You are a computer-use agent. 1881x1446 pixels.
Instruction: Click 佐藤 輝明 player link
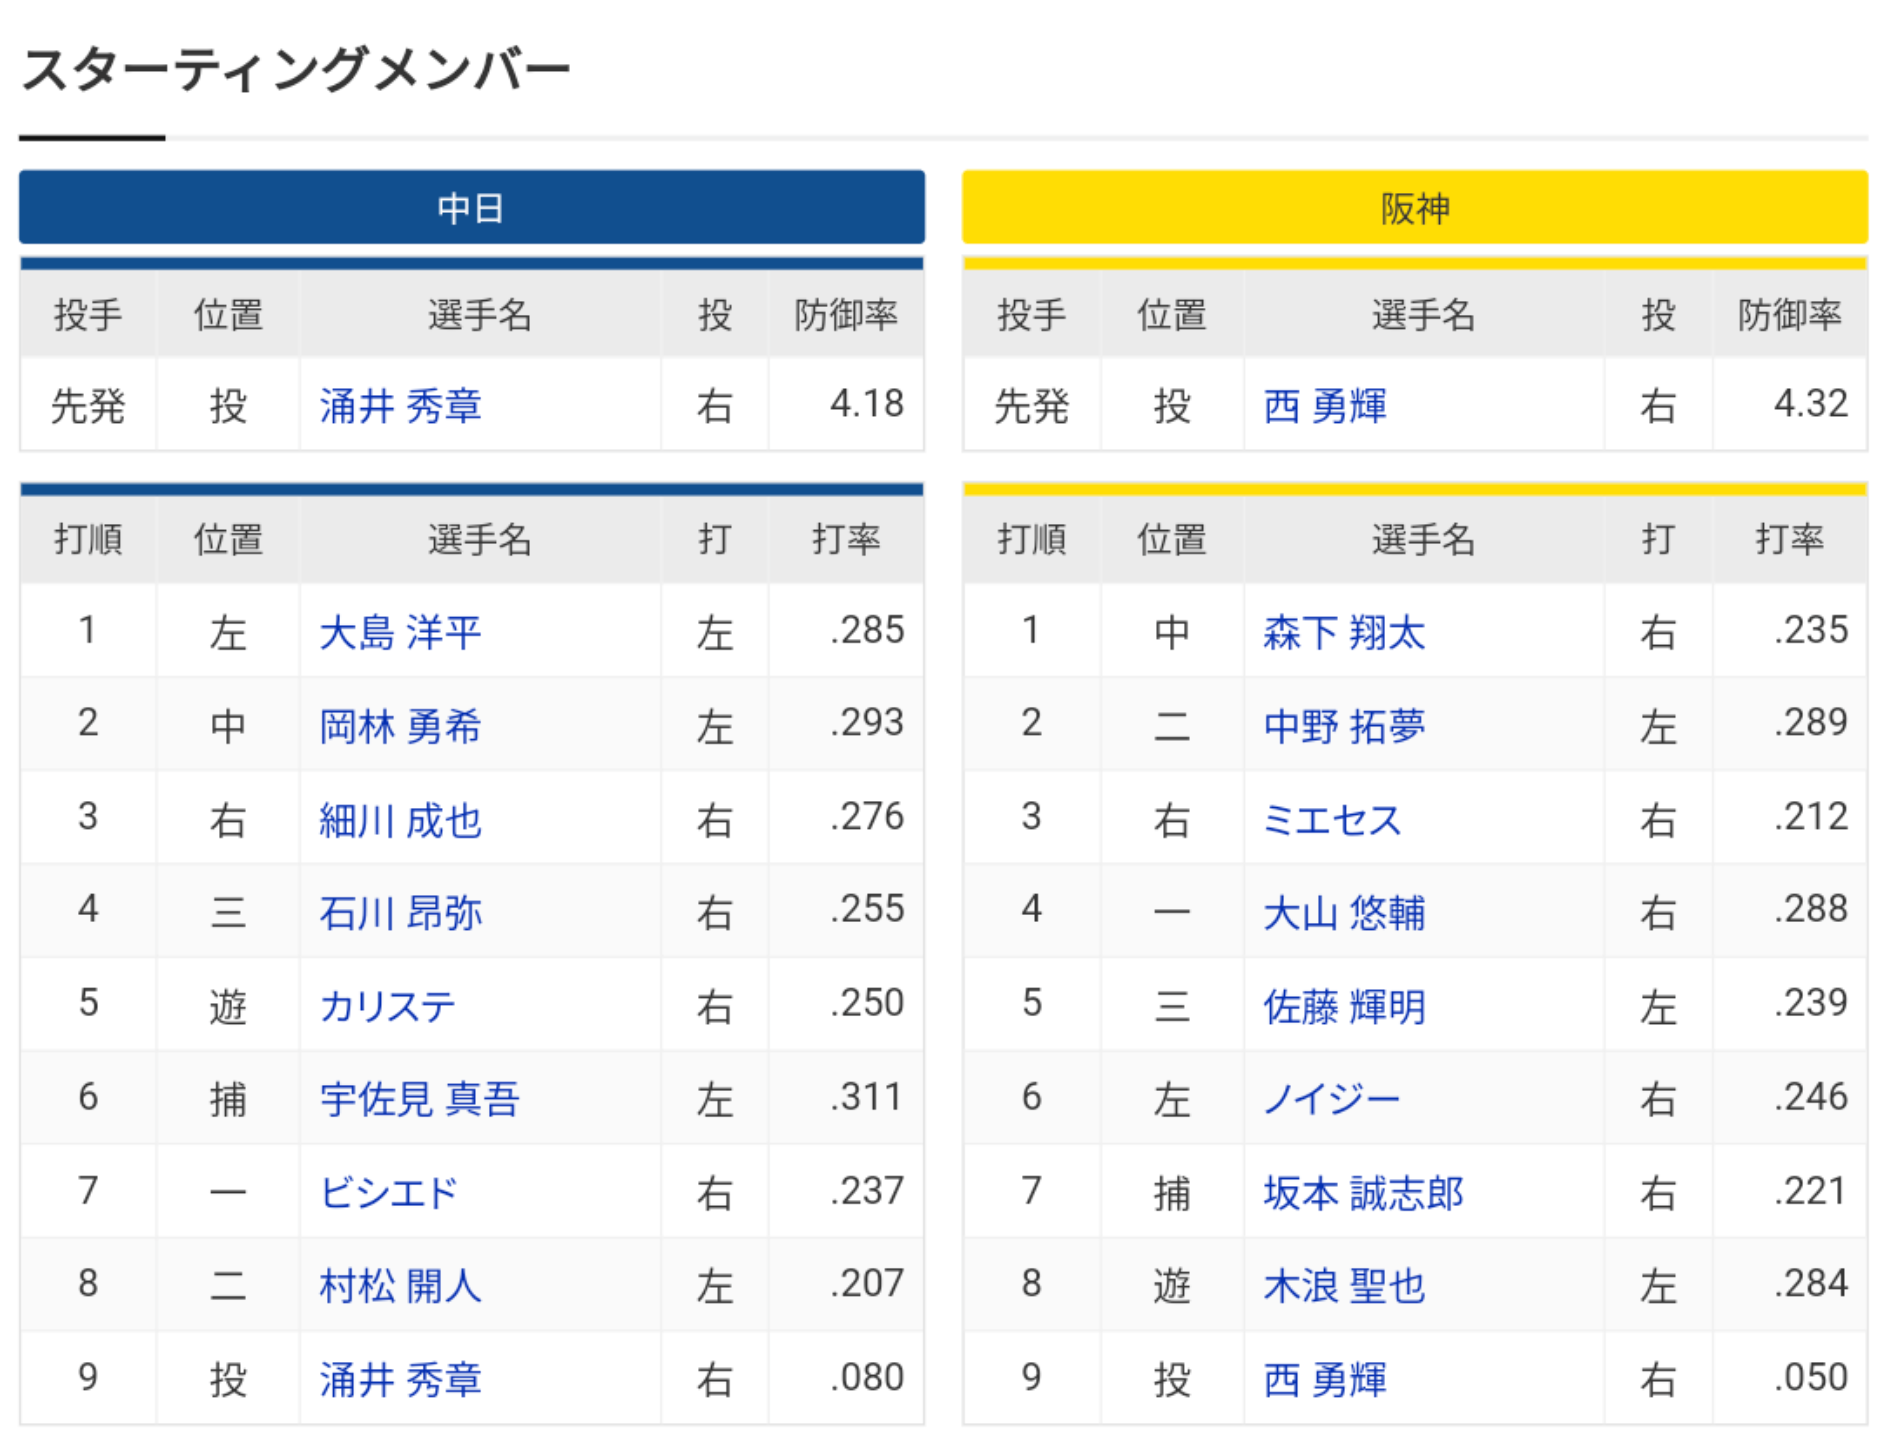click(1343, 1006)
